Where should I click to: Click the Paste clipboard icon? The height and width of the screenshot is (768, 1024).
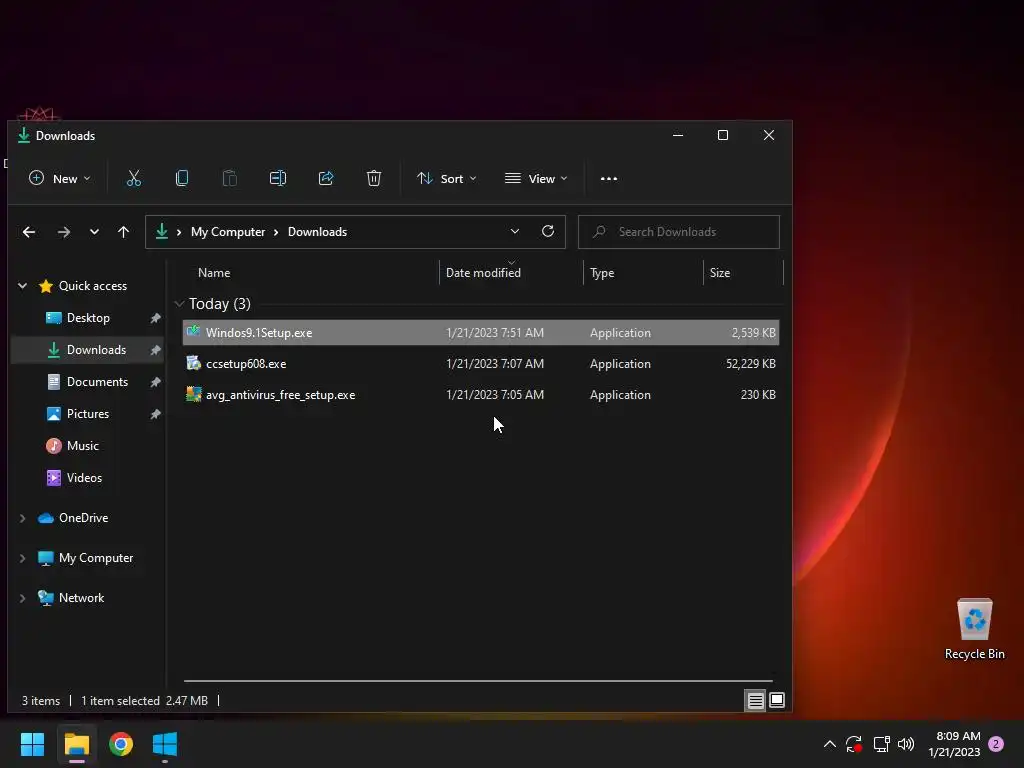pyautogui.click(x=230, y=178)
